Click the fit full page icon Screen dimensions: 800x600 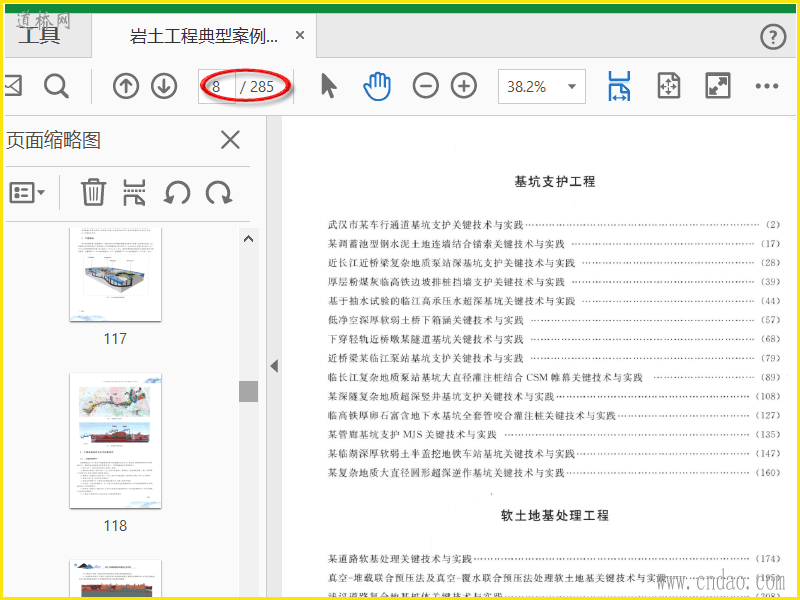pos(668,86)
